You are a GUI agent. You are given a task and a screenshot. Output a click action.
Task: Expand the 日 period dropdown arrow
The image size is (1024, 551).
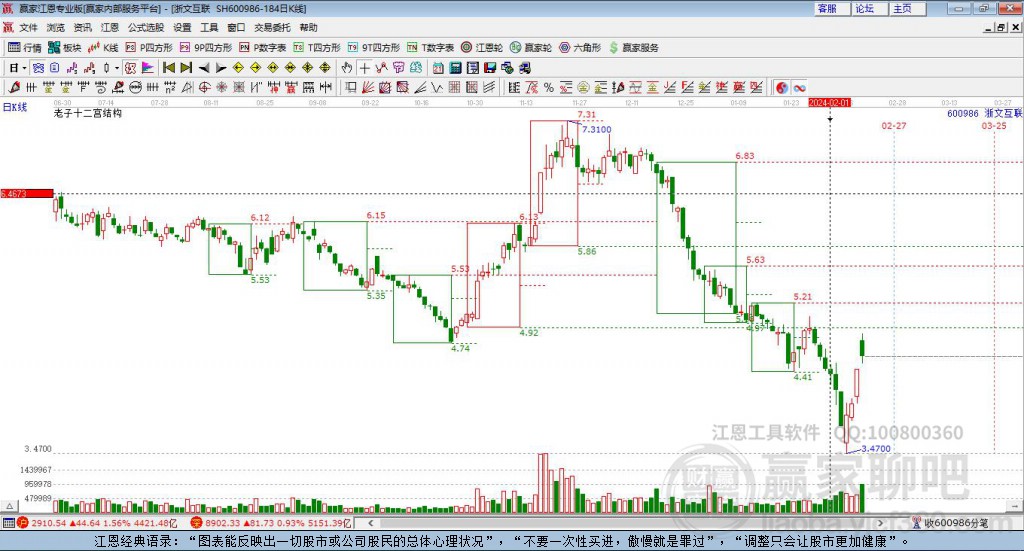click(x=24, y=68)
